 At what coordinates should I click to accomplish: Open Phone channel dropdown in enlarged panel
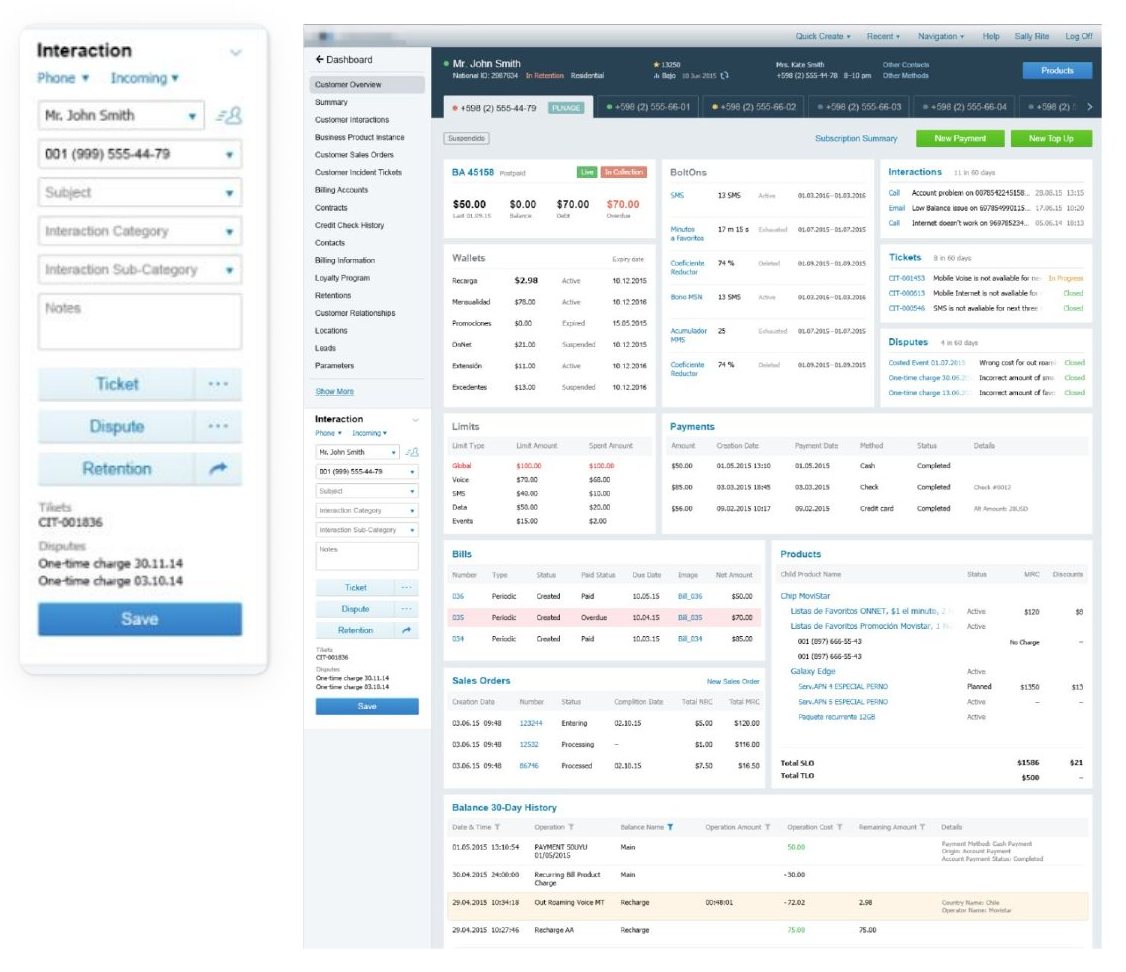[x=63, y=78]
